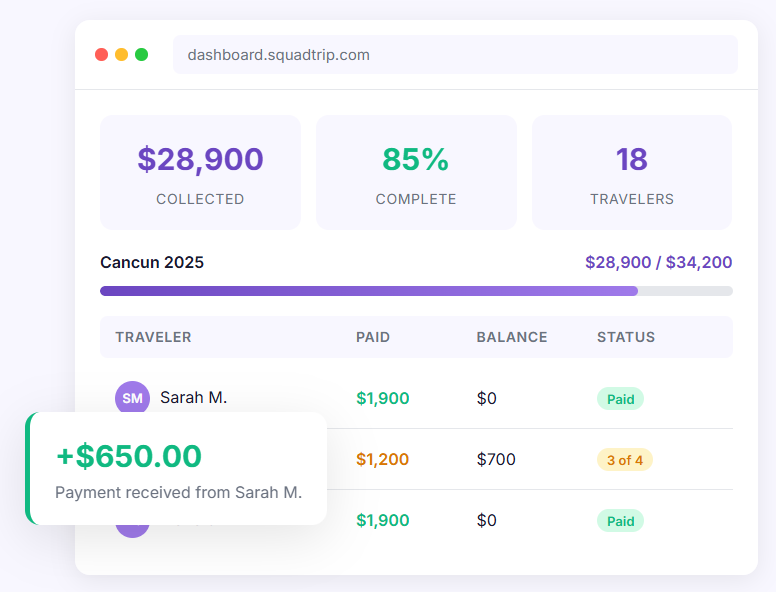Click the dashboard.squadtrip.com address bar
The height and width of the screenshot is (592, 776).
point(455,55)
